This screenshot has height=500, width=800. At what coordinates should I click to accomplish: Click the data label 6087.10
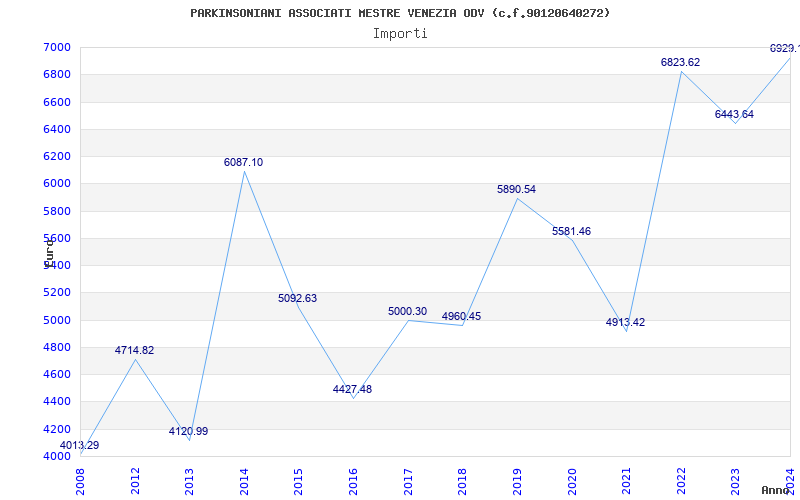point(243,162)
